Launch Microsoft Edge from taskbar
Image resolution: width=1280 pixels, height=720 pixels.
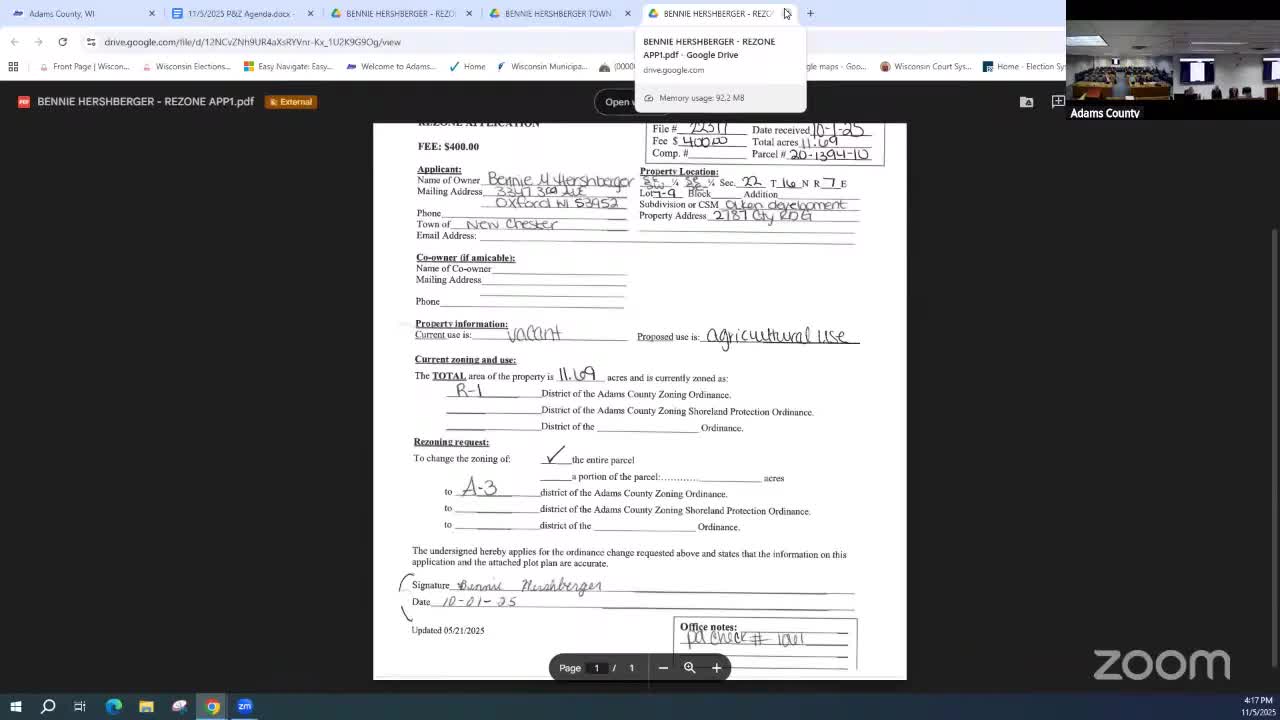113,706
